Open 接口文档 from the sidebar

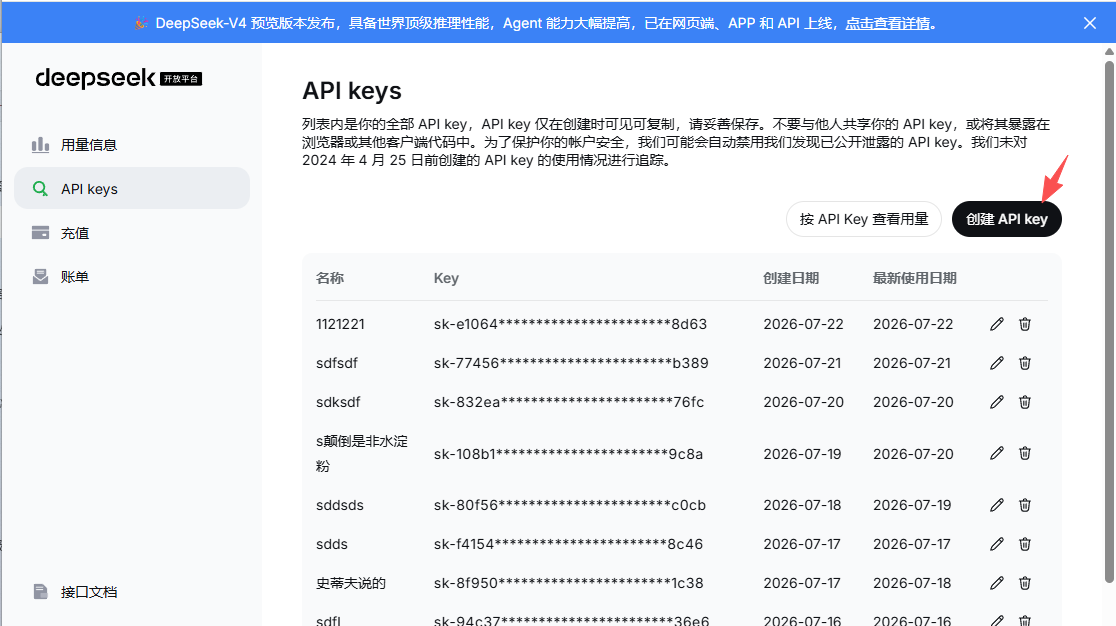point(132,592)
